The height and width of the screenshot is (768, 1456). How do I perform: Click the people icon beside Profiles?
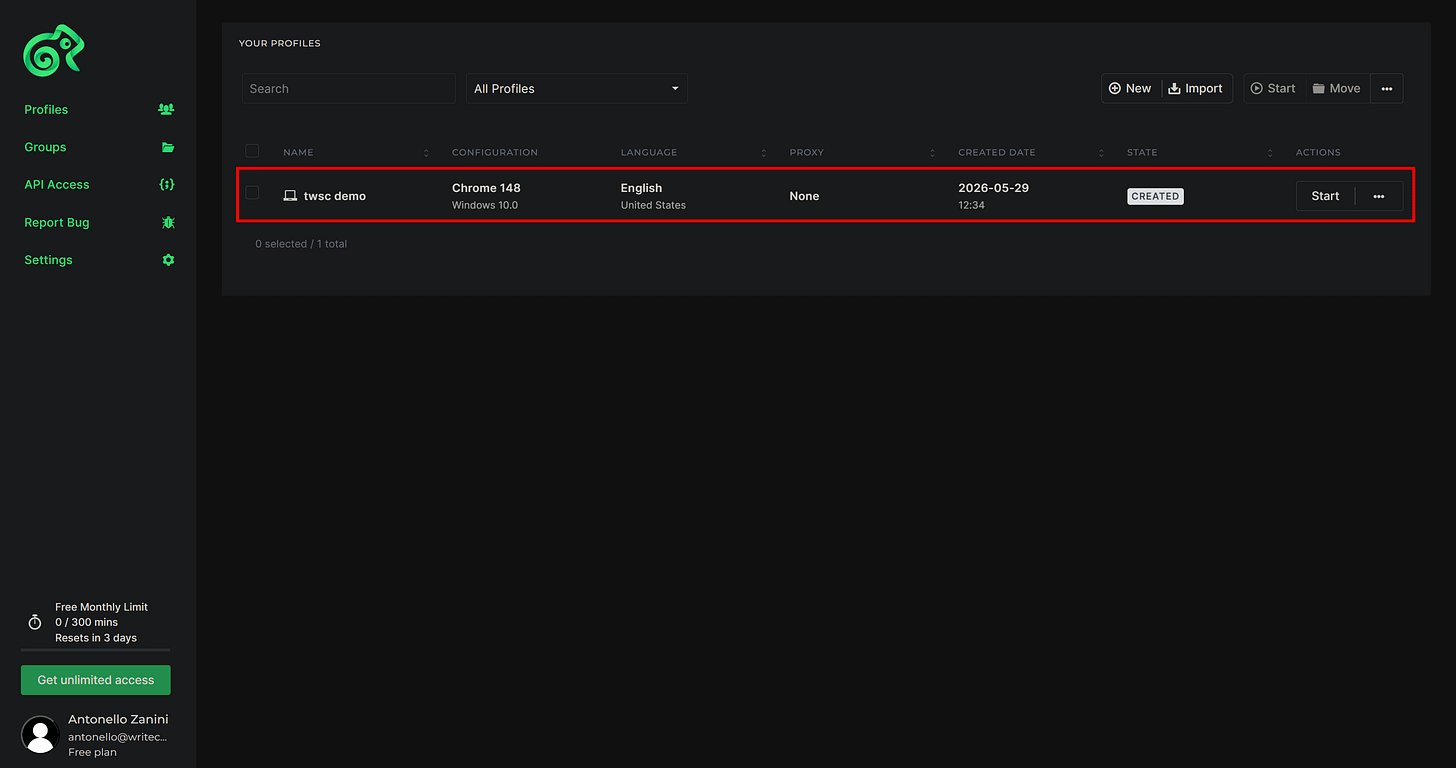click(x=167, y=110)
